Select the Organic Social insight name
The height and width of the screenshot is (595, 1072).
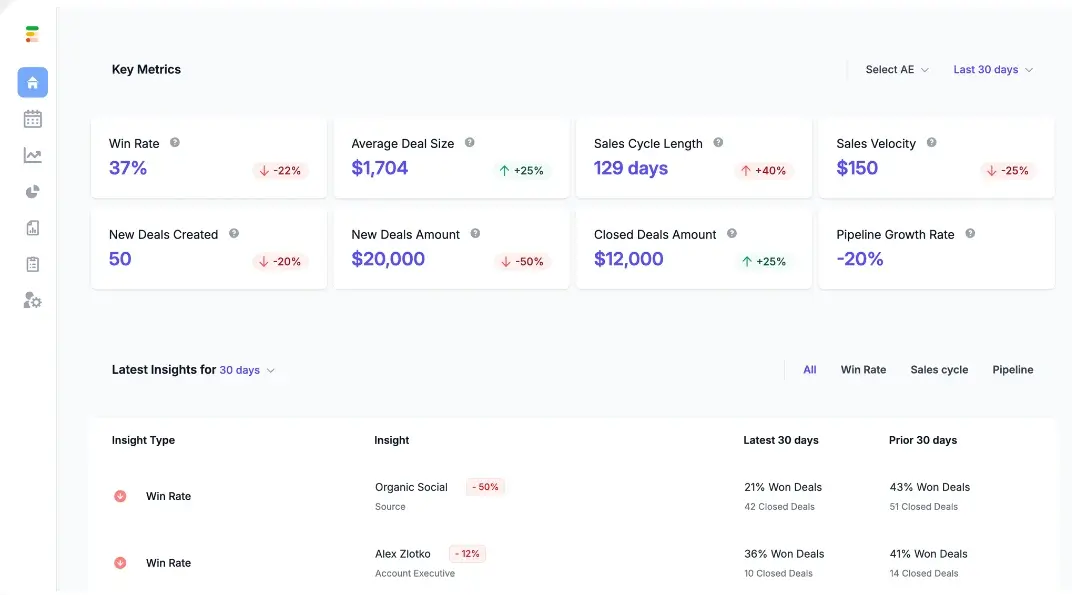pyautogui.click(x=411, y=487)
